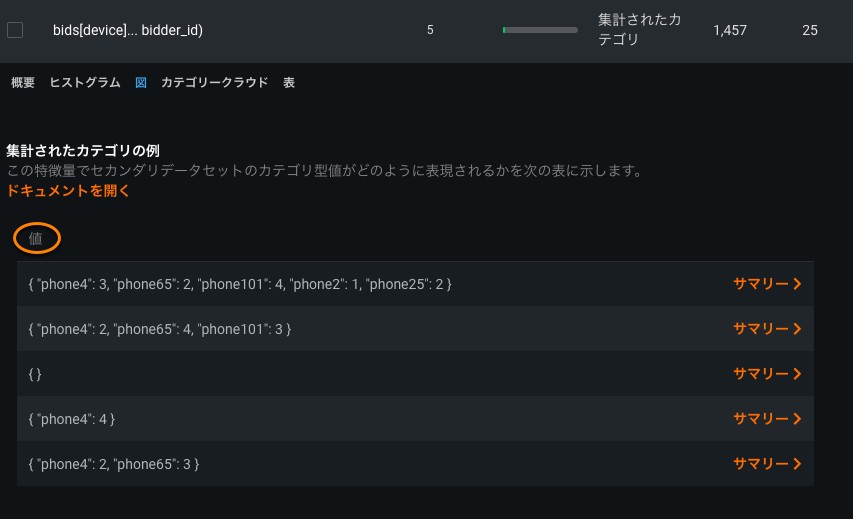This screenshot has height=519, width=853.
Task: Click the { } empty value cell
Action: (36, 374)
